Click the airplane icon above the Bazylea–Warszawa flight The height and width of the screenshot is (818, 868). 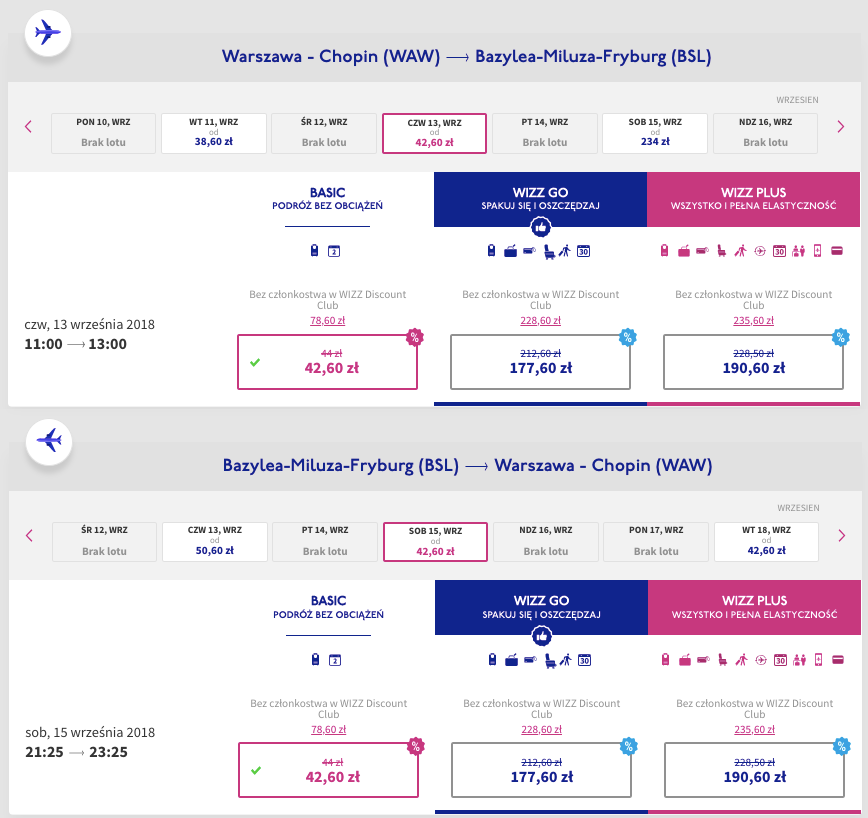[47, 439]
